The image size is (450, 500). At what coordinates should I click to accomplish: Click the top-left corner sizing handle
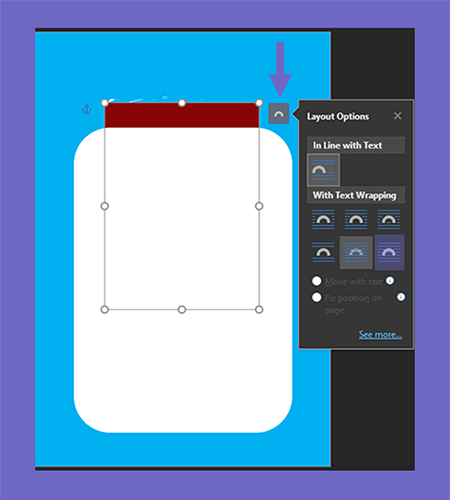click(x=105, y=103)
